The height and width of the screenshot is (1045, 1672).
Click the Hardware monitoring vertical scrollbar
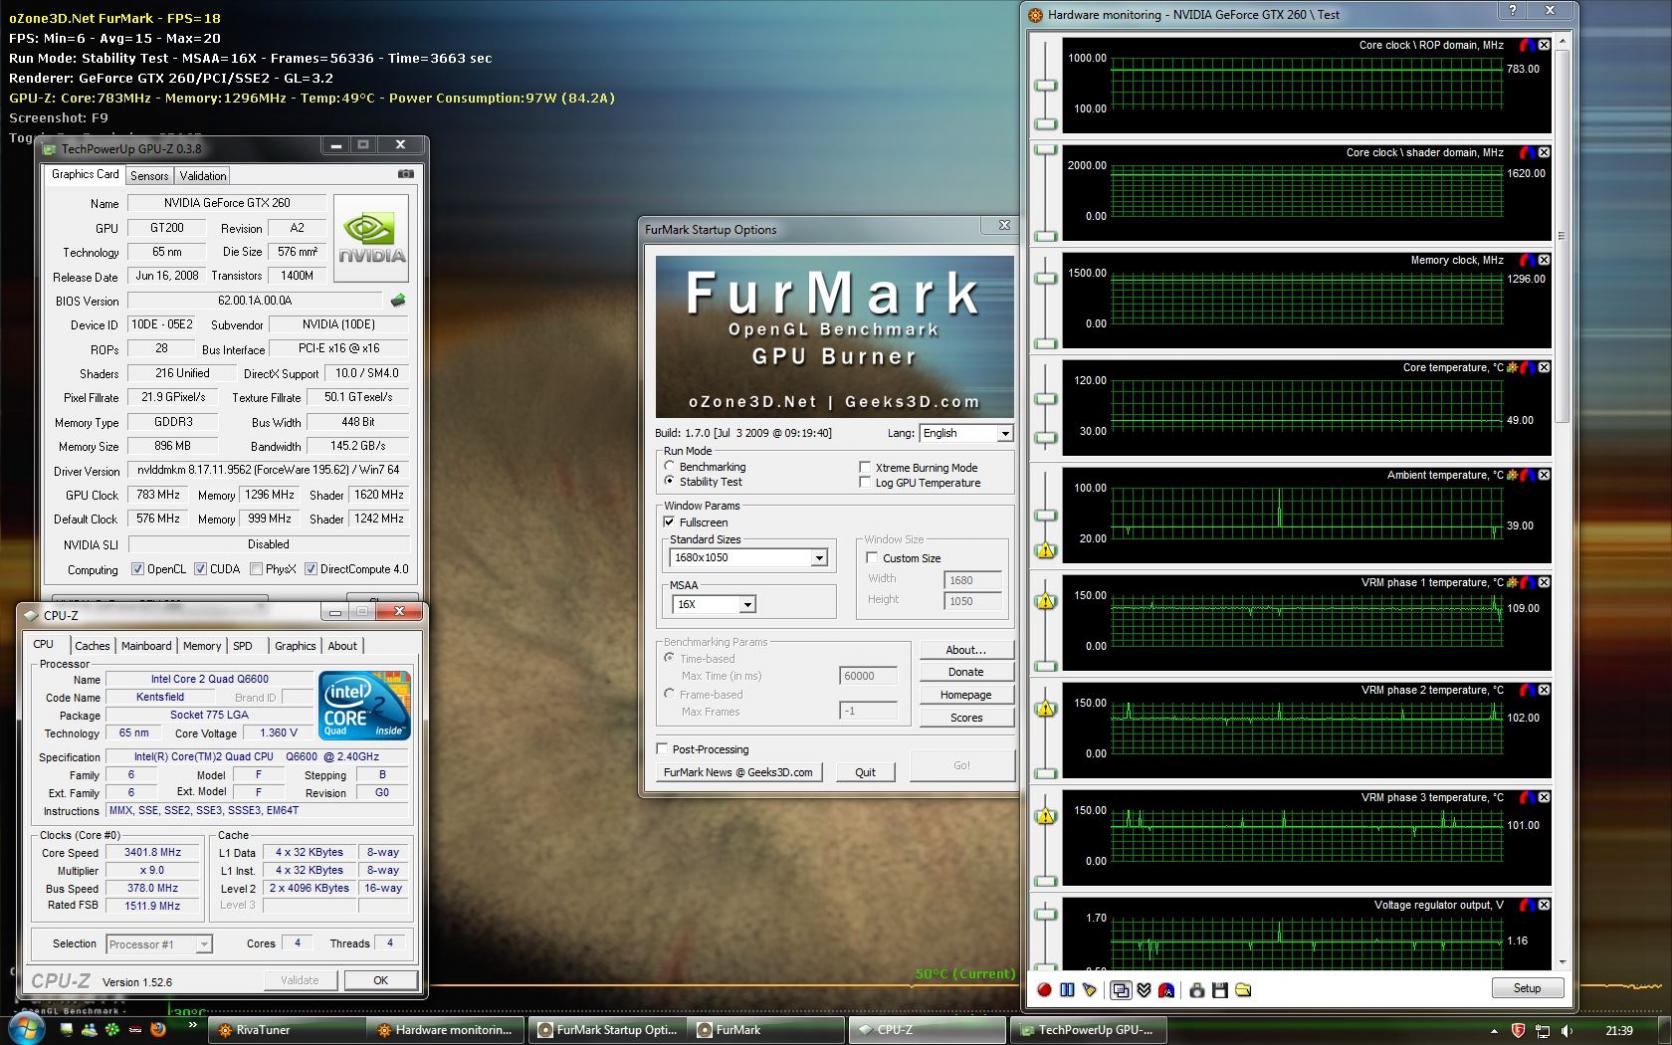1562,236
